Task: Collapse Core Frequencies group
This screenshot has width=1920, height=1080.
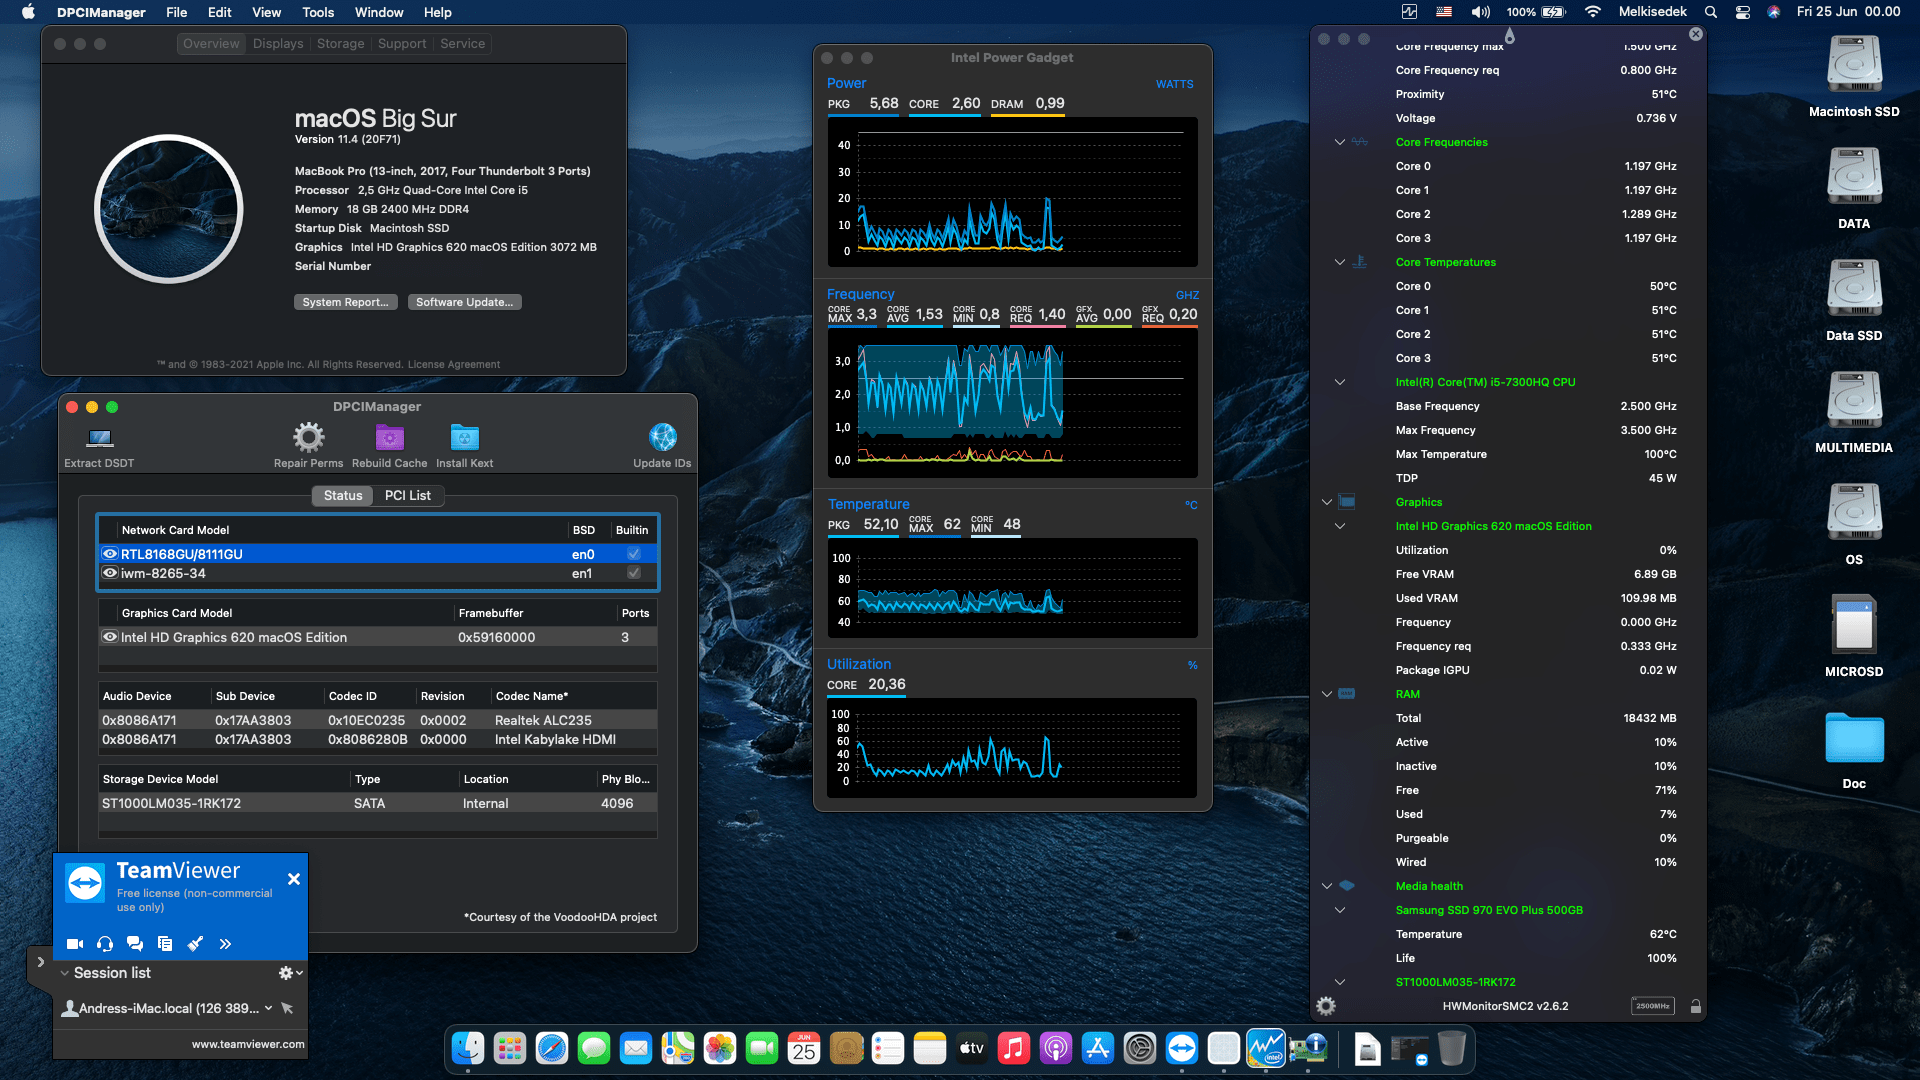Action: click(1340, 142)
